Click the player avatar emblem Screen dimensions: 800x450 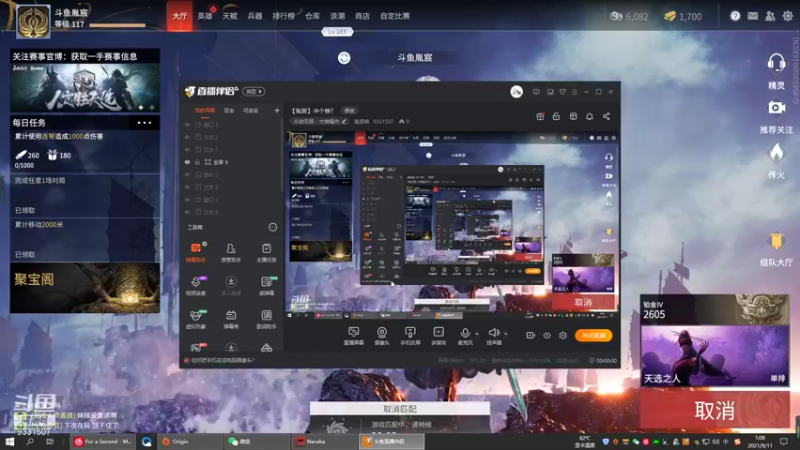pyautogui.click(x=33, y=21)
